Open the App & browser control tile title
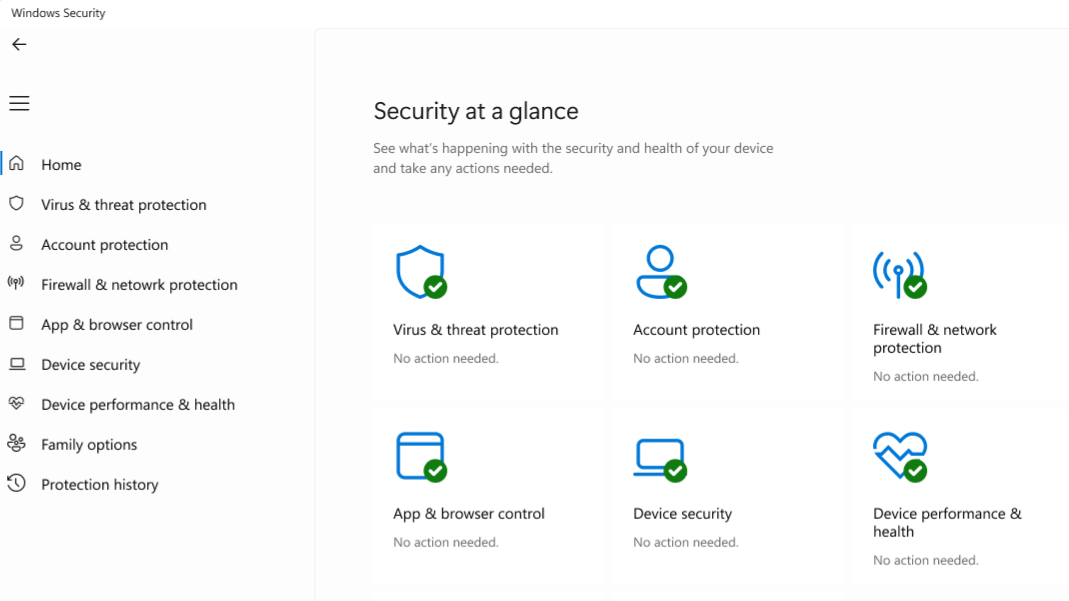The width and height of the screenshot is (1069, 601). 468,514
